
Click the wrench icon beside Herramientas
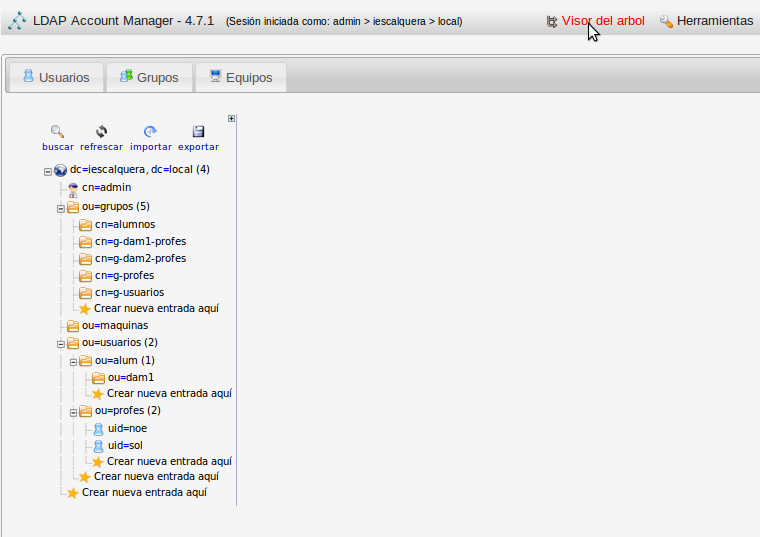[666, 21]
